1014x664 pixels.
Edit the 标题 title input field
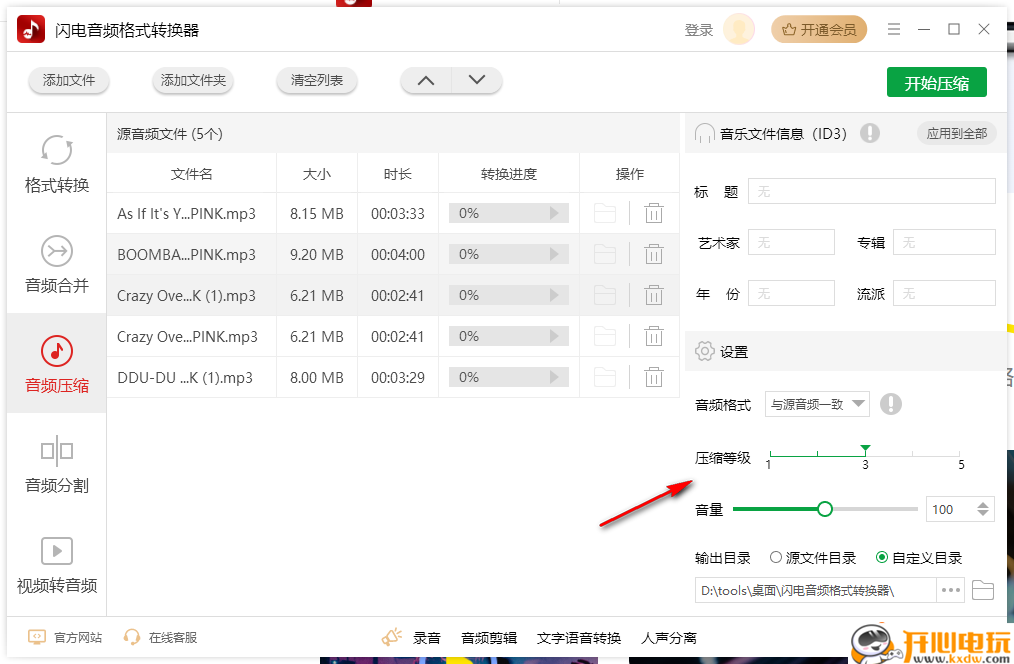point(871,190)
